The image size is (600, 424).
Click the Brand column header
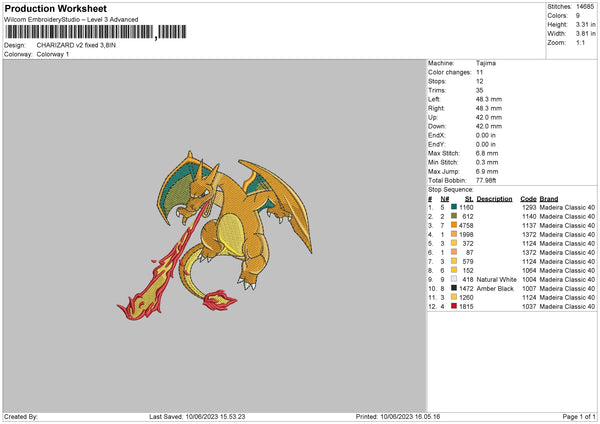[549, 198]
